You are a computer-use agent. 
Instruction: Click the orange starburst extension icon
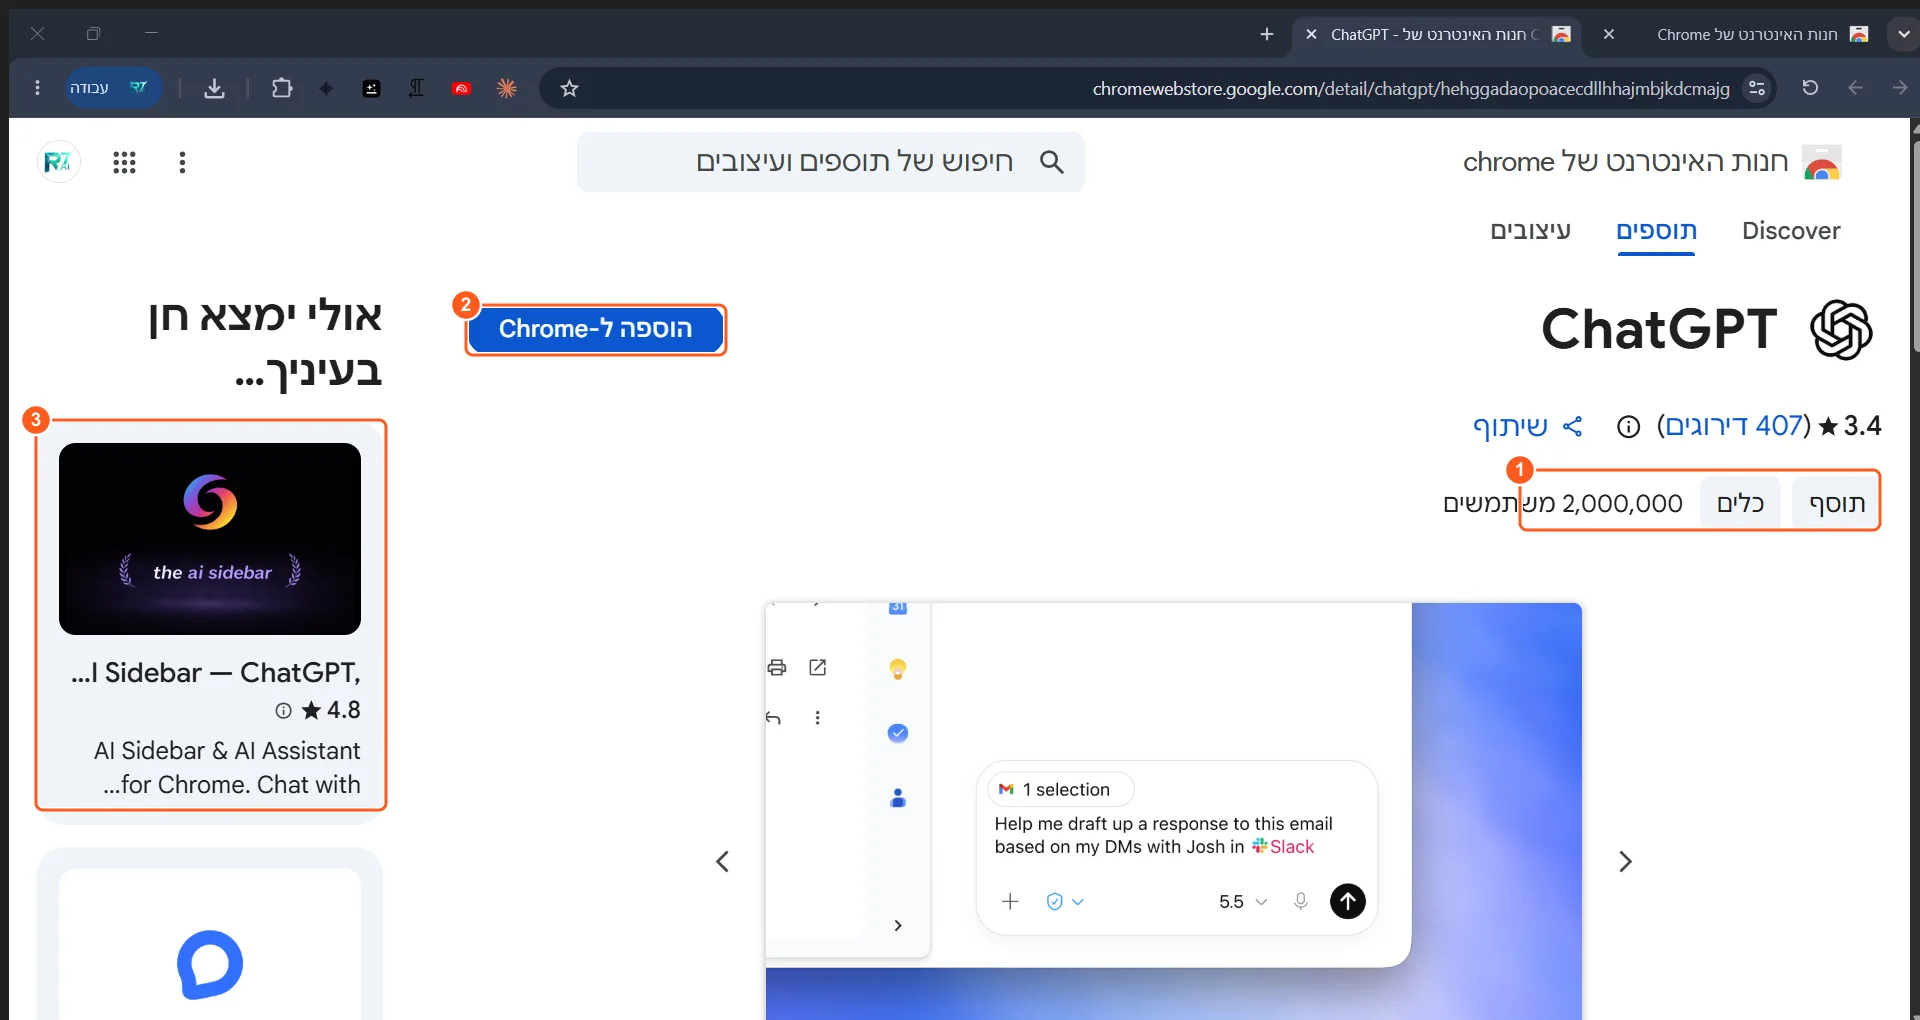pos(507,88)
